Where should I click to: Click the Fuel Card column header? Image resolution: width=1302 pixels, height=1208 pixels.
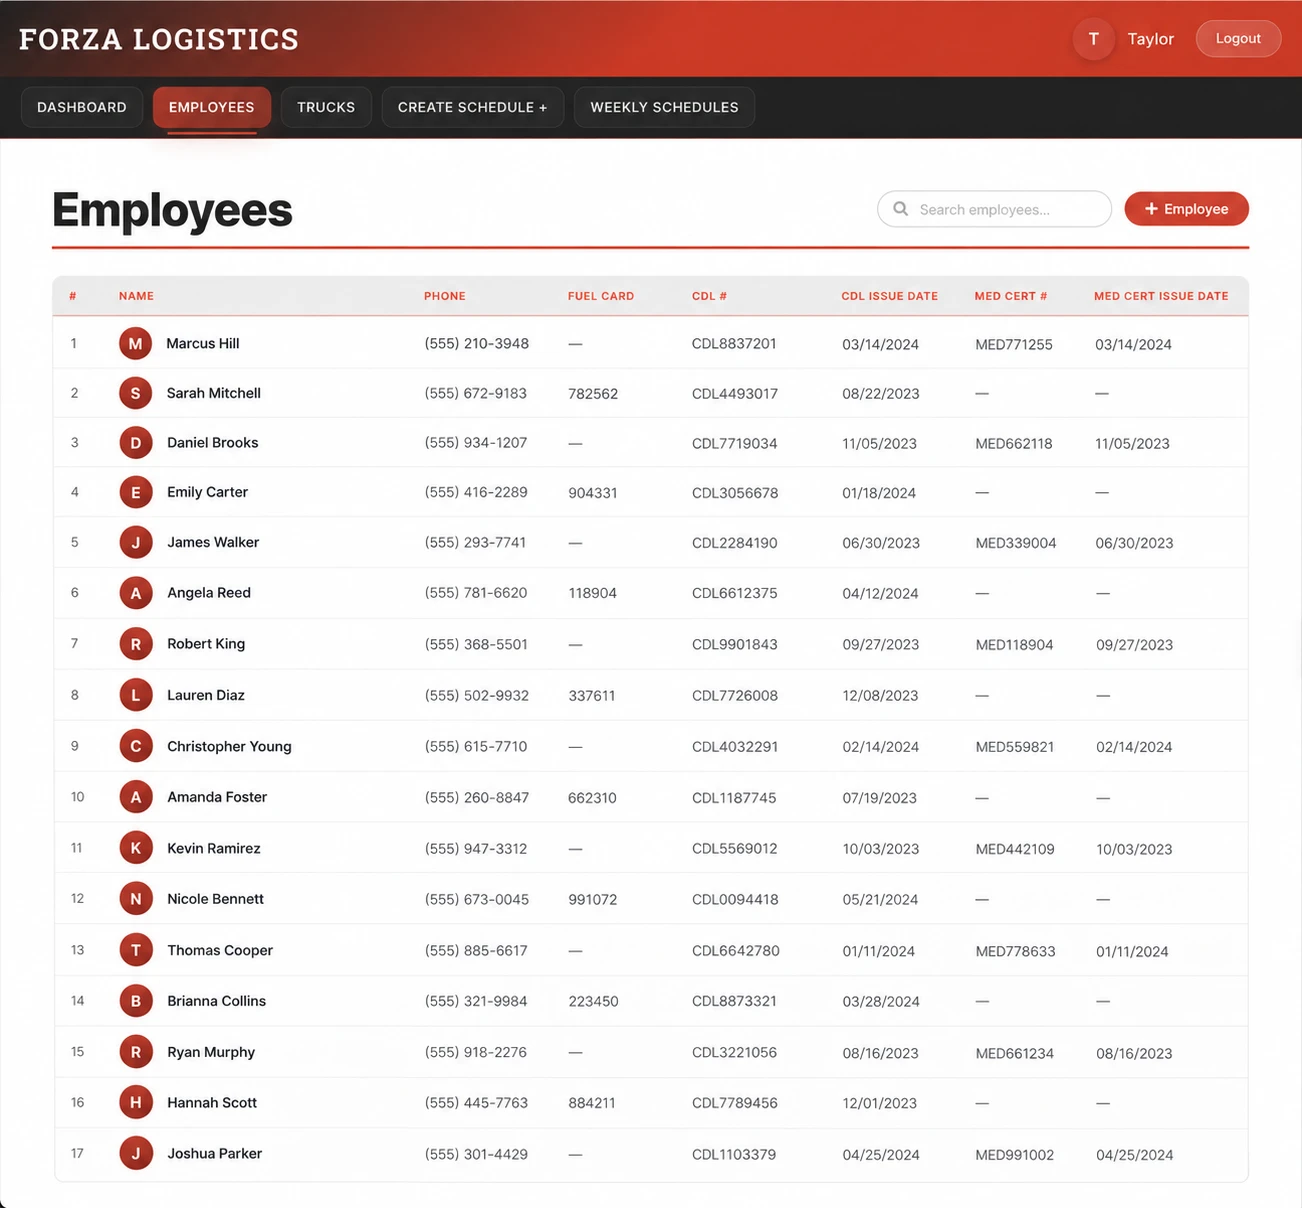[601, 296]
